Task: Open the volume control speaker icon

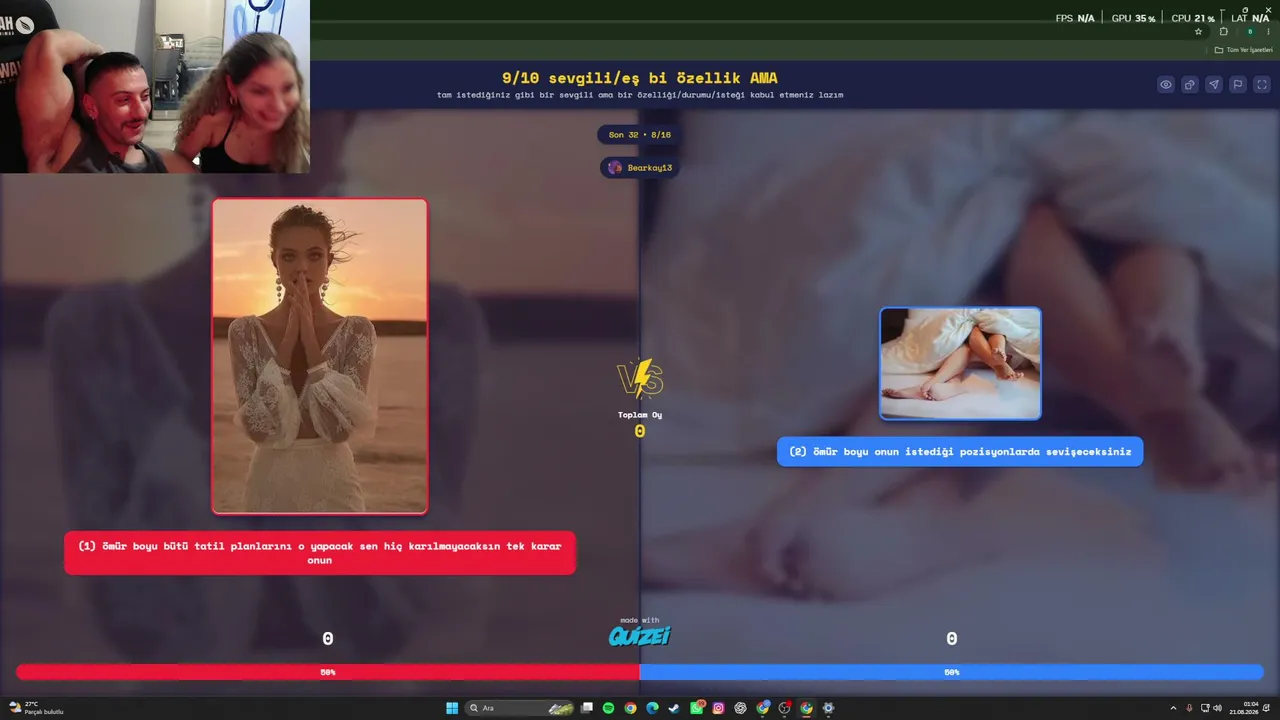Action: pyautogui.click(x=1217, y=708)
